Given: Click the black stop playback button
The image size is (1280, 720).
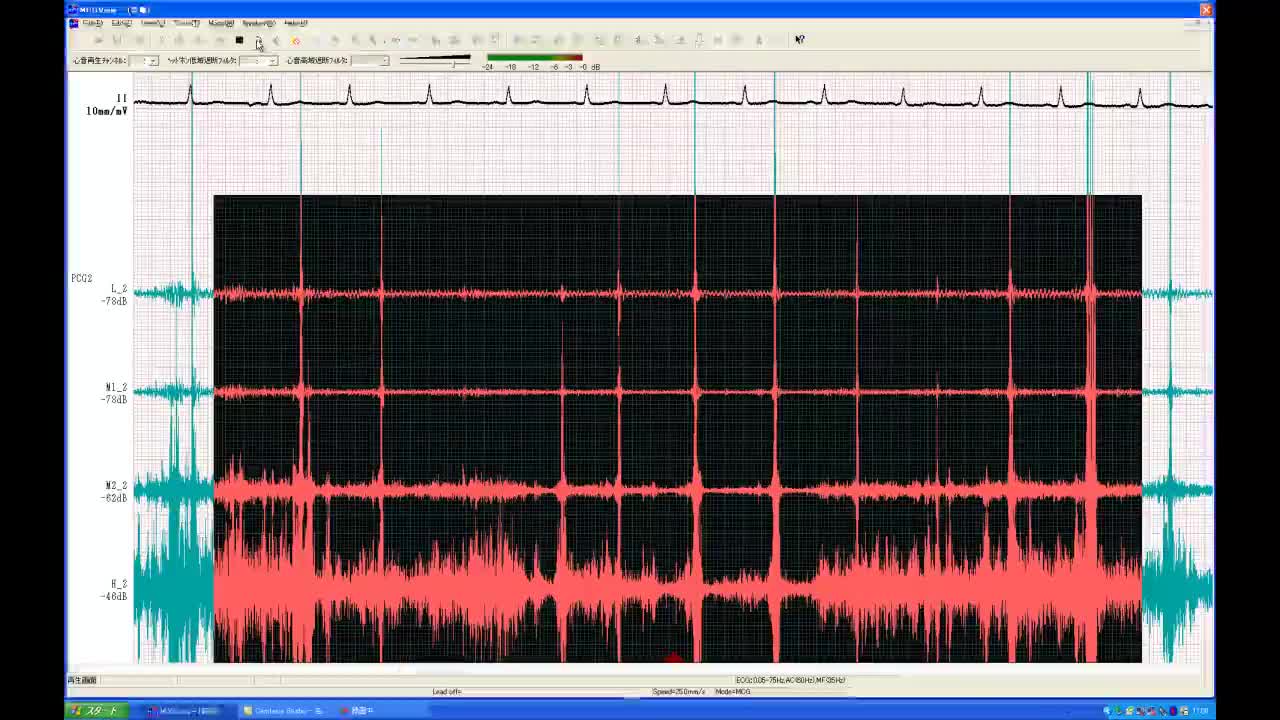Looking at the screenshot, I should (x=239, y=40).
